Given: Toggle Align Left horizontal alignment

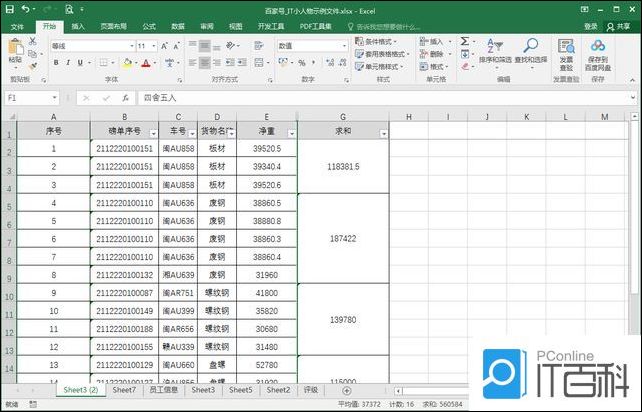Looking at the screenshot, I should (192, 62).
